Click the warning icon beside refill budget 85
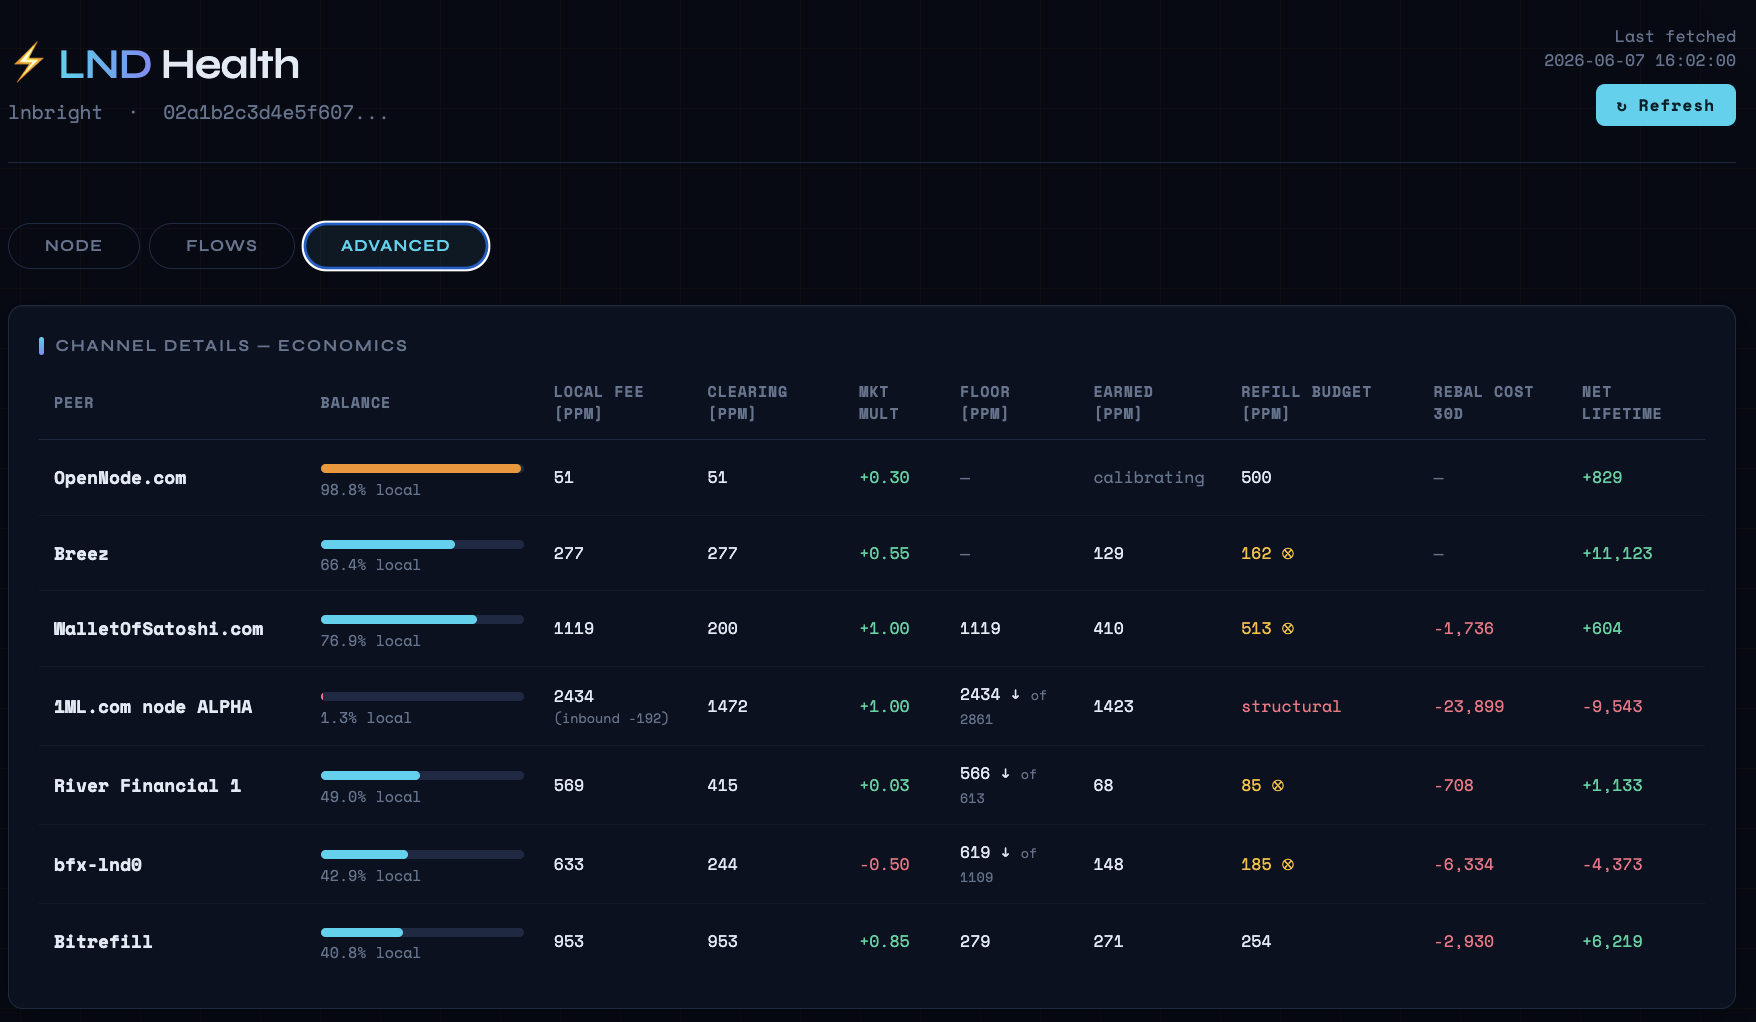Viewport: 1756px width, 1022px height. click(1278, 786)
